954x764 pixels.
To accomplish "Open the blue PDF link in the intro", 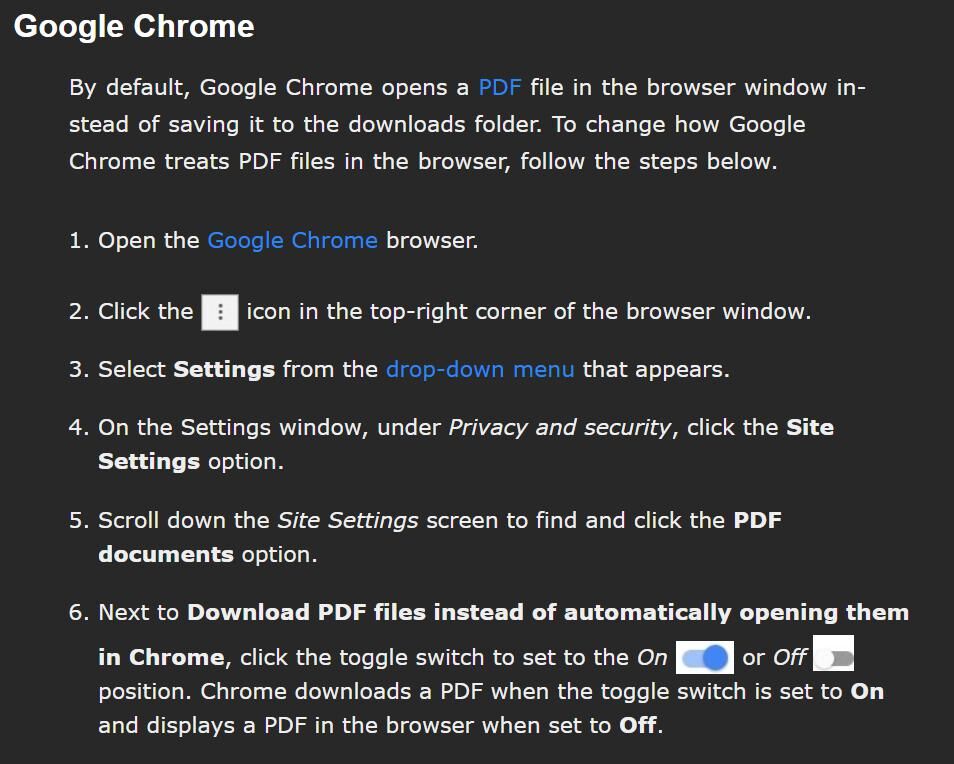I will tap(500, 87).
